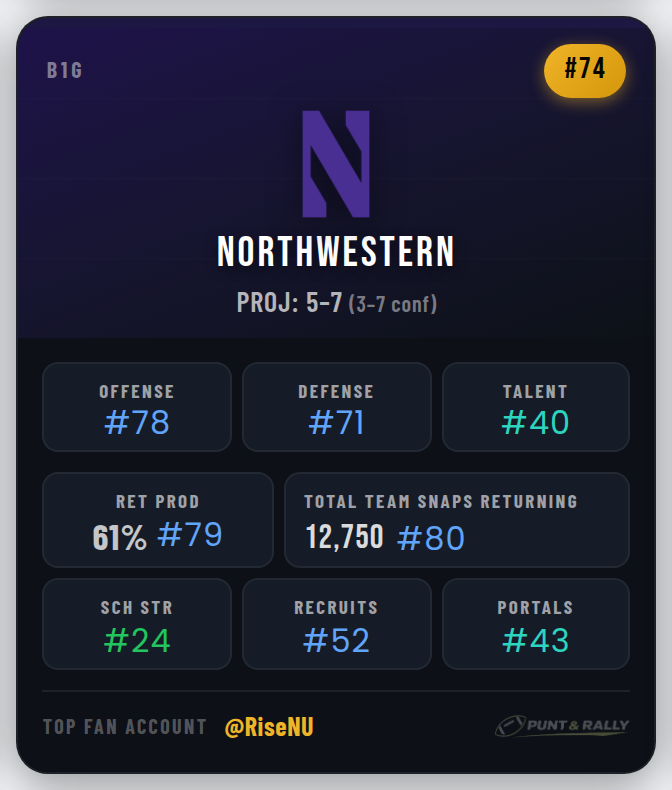
Task: Click the 3-7 conf record text
Action: [392, 303]
